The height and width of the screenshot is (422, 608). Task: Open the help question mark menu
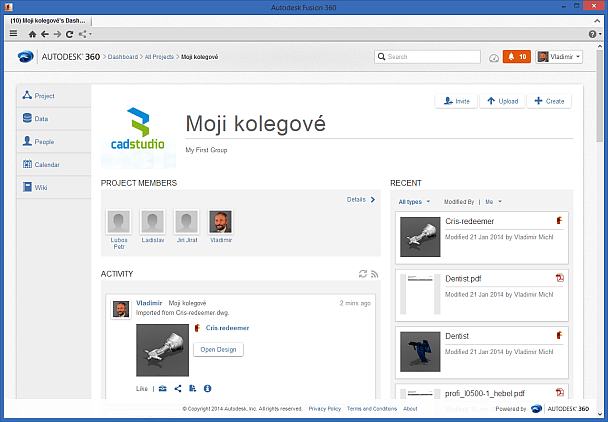click(x=594, y=34)
